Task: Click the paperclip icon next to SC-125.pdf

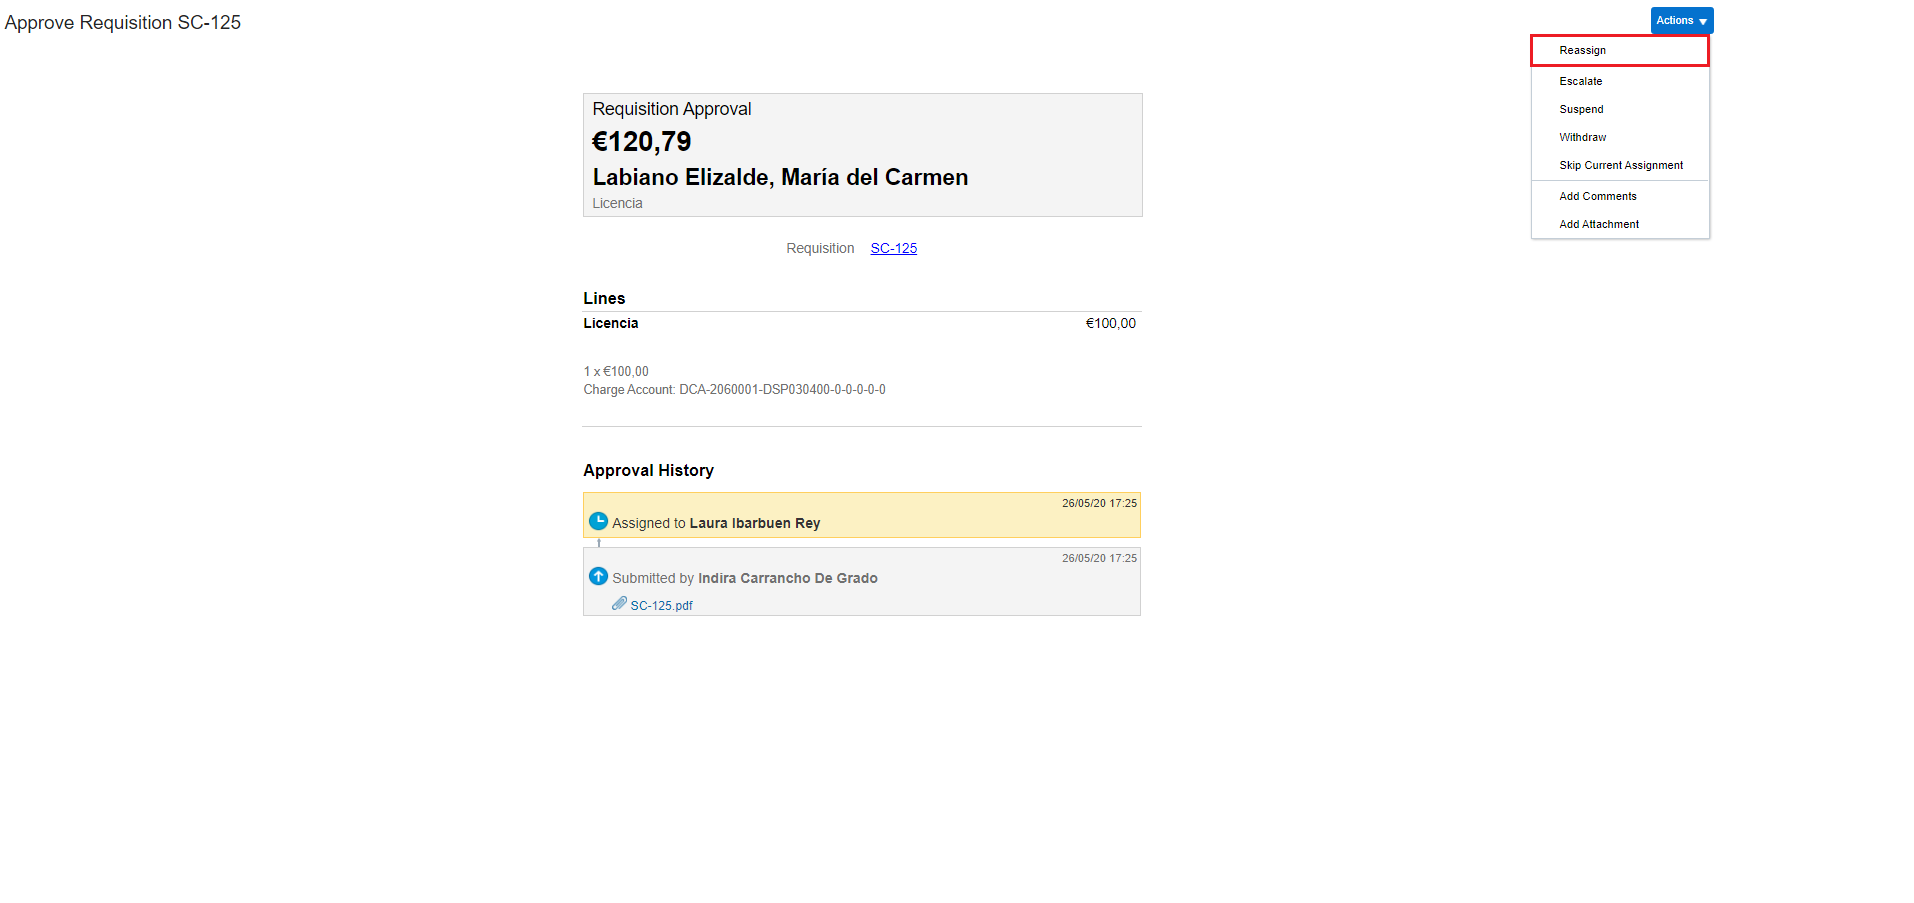Action: (x=619, y=604)
